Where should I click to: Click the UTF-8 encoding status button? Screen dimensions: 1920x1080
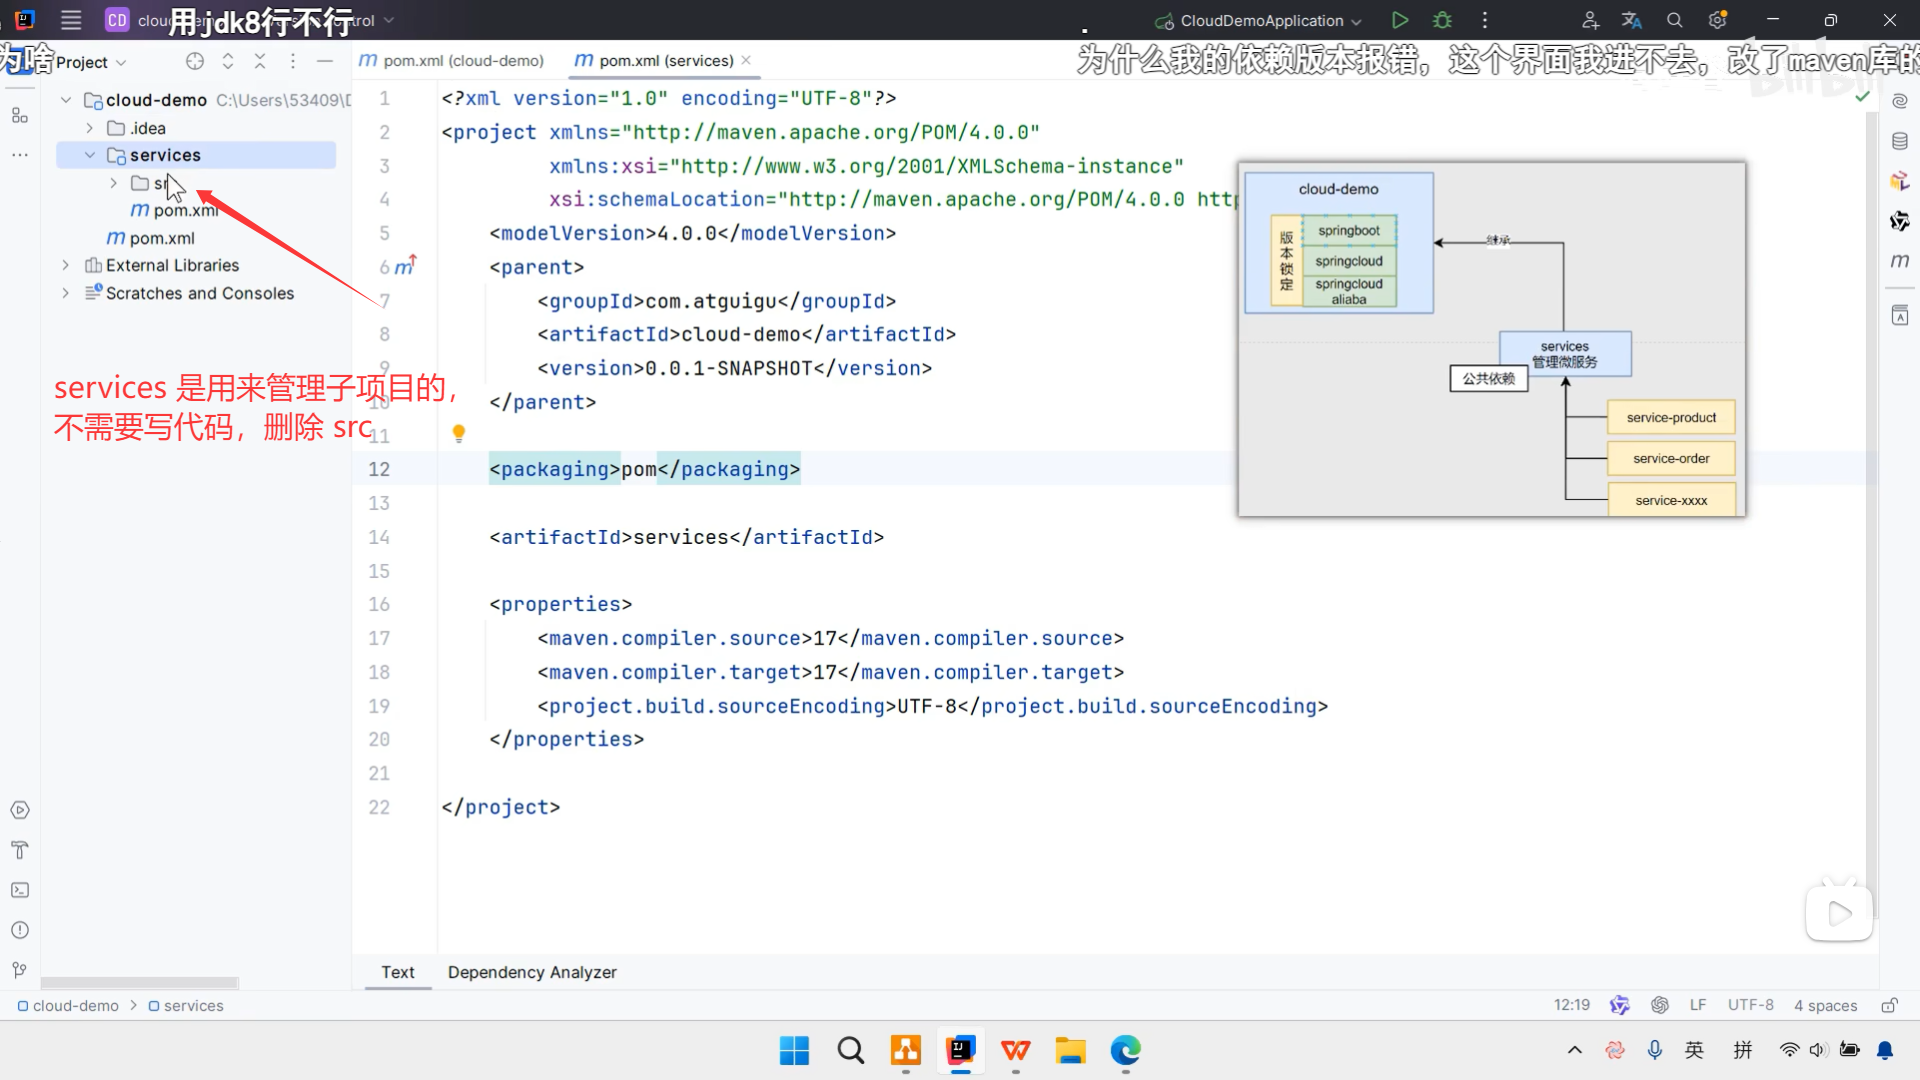[1750, 1005]
